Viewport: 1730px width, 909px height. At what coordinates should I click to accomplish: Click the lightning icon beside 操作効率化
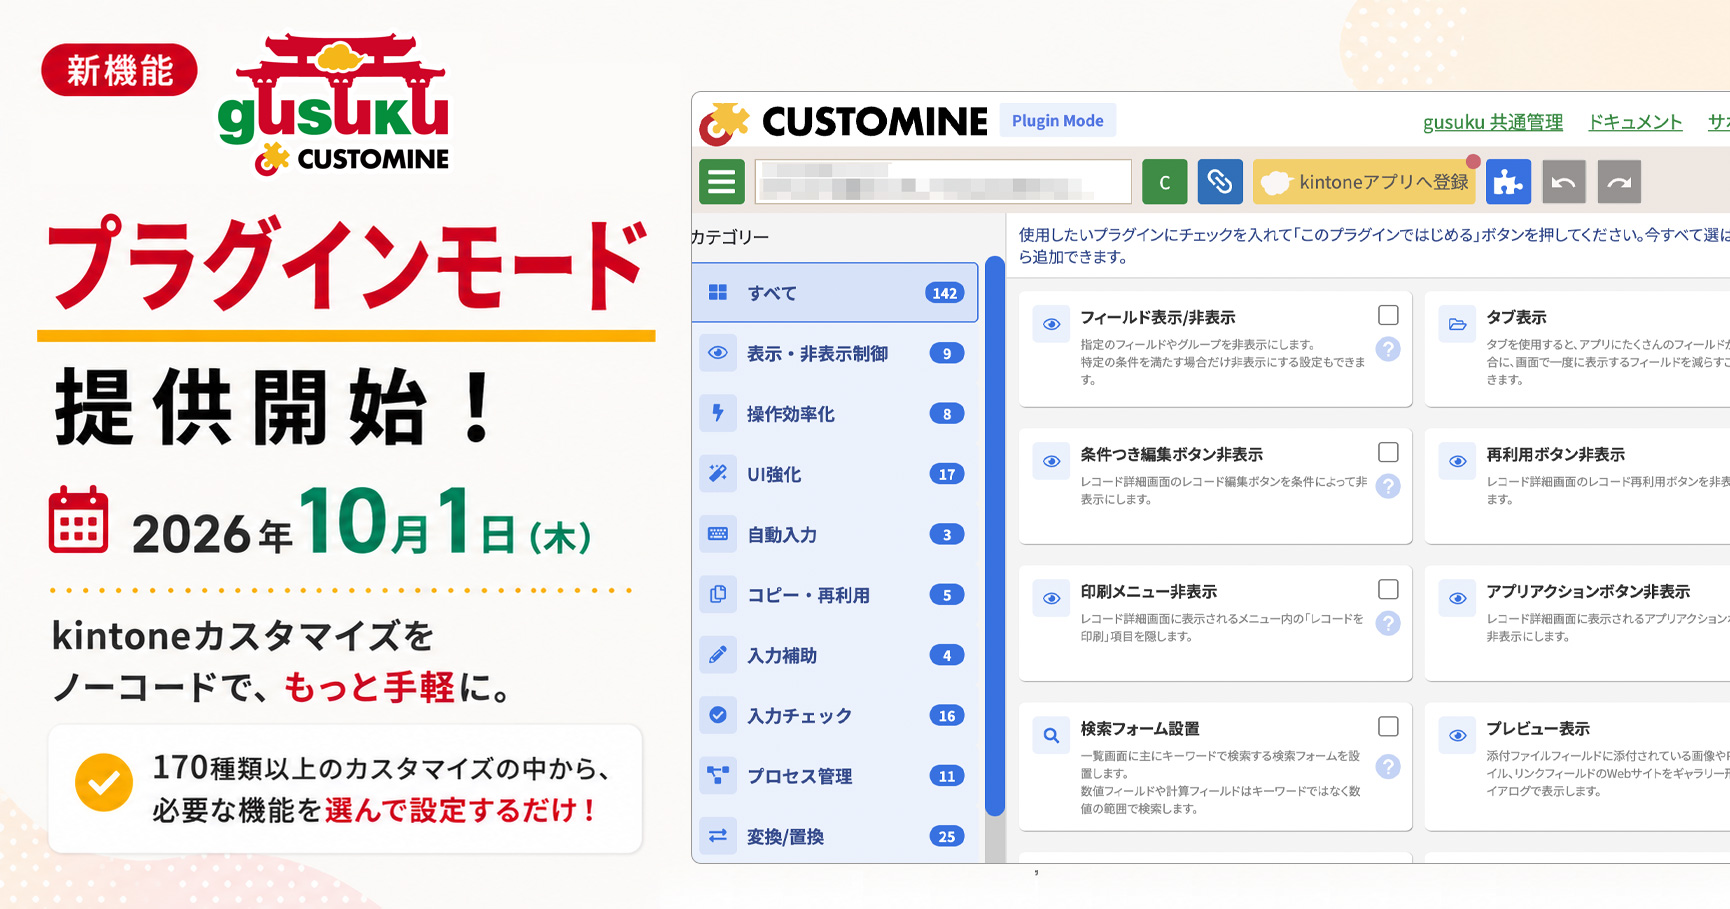click(718, 413)
